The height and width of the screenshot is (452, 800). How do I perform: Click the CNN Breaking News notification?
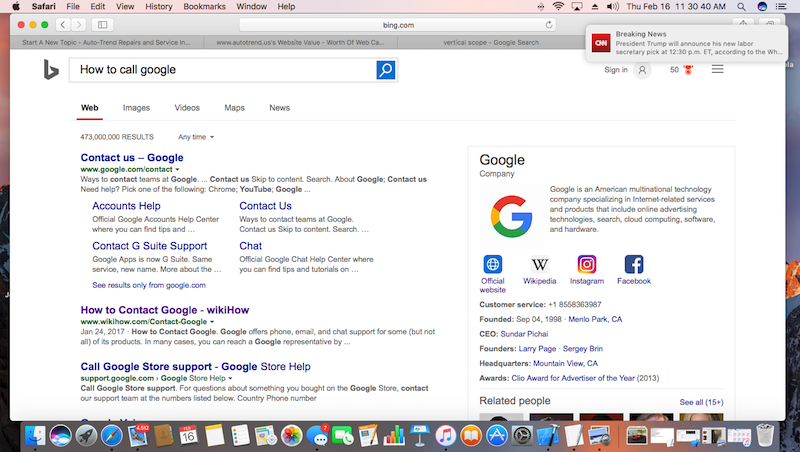687,43
